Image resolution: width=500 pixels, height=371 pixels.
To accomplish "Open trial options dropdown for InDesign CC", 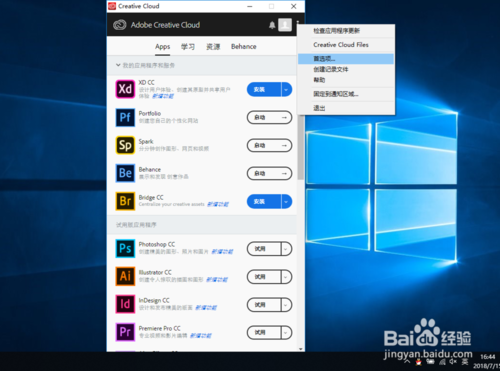I will 286,305.
